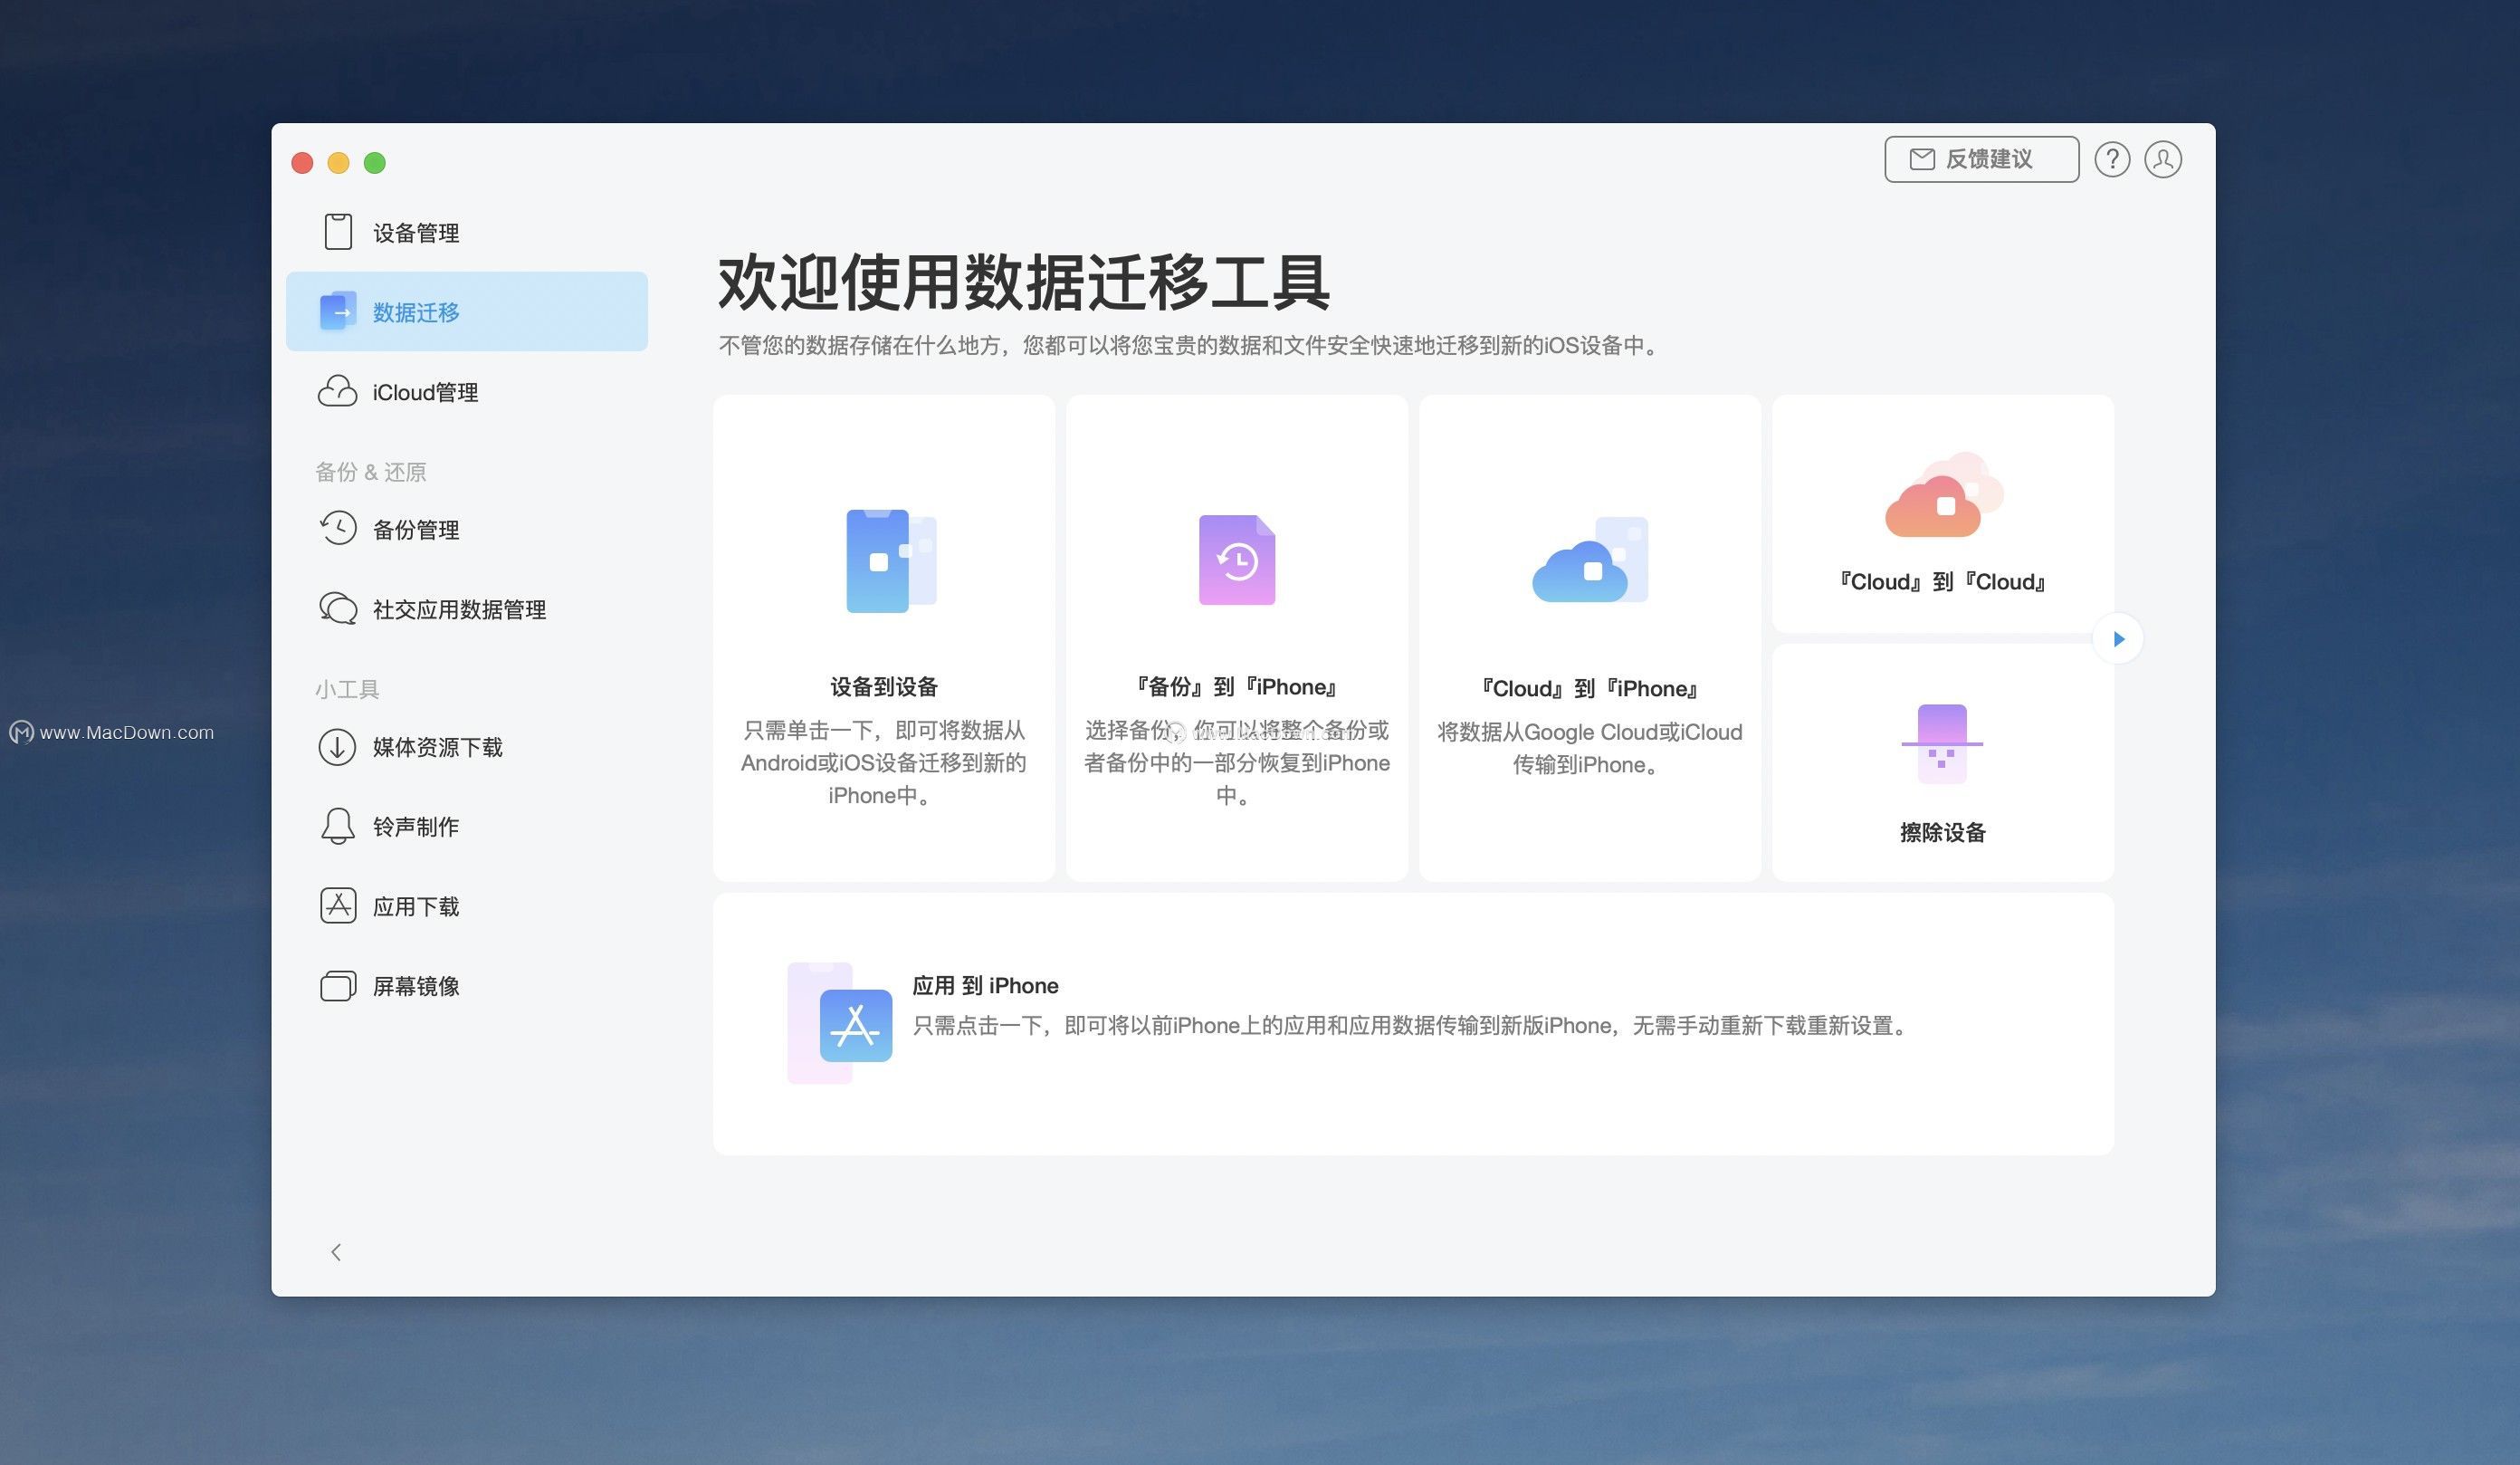Click the 擦除设备 eraser hat icon
The image size is (2520, 1465).
(x=1942, y=744)
